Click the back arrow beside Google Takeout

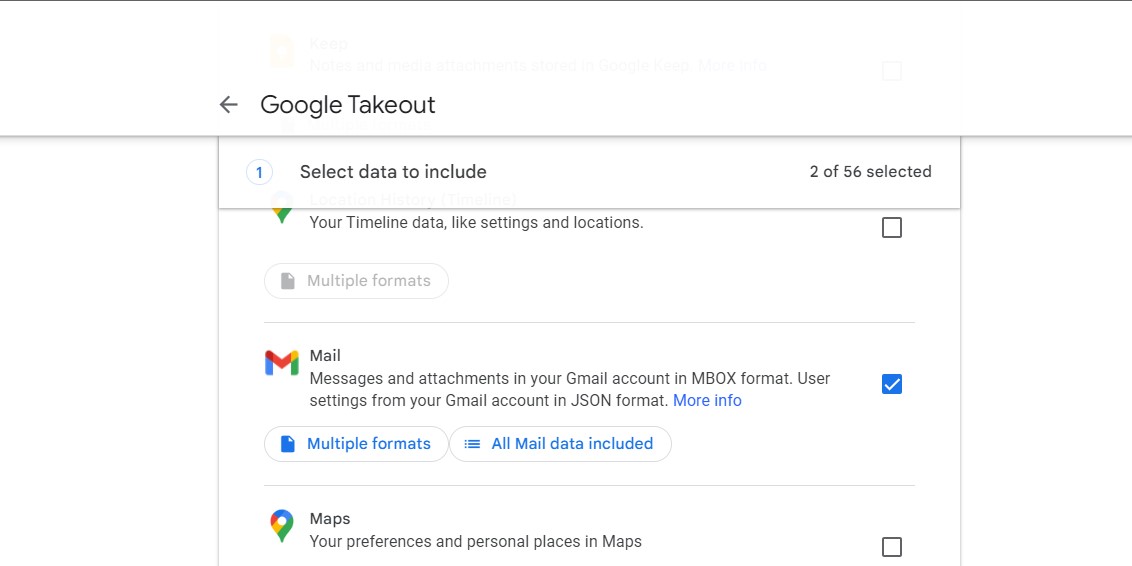(229, 105)
